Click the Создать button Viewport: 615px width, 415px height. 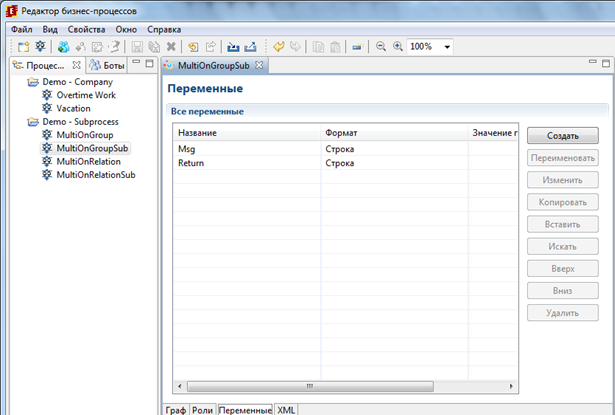click(562, 136)
